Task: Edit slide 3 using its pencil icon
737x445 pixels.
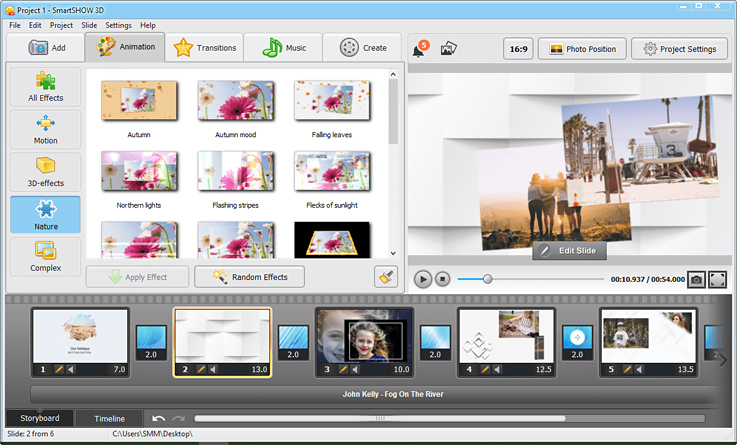Action: 342,370
